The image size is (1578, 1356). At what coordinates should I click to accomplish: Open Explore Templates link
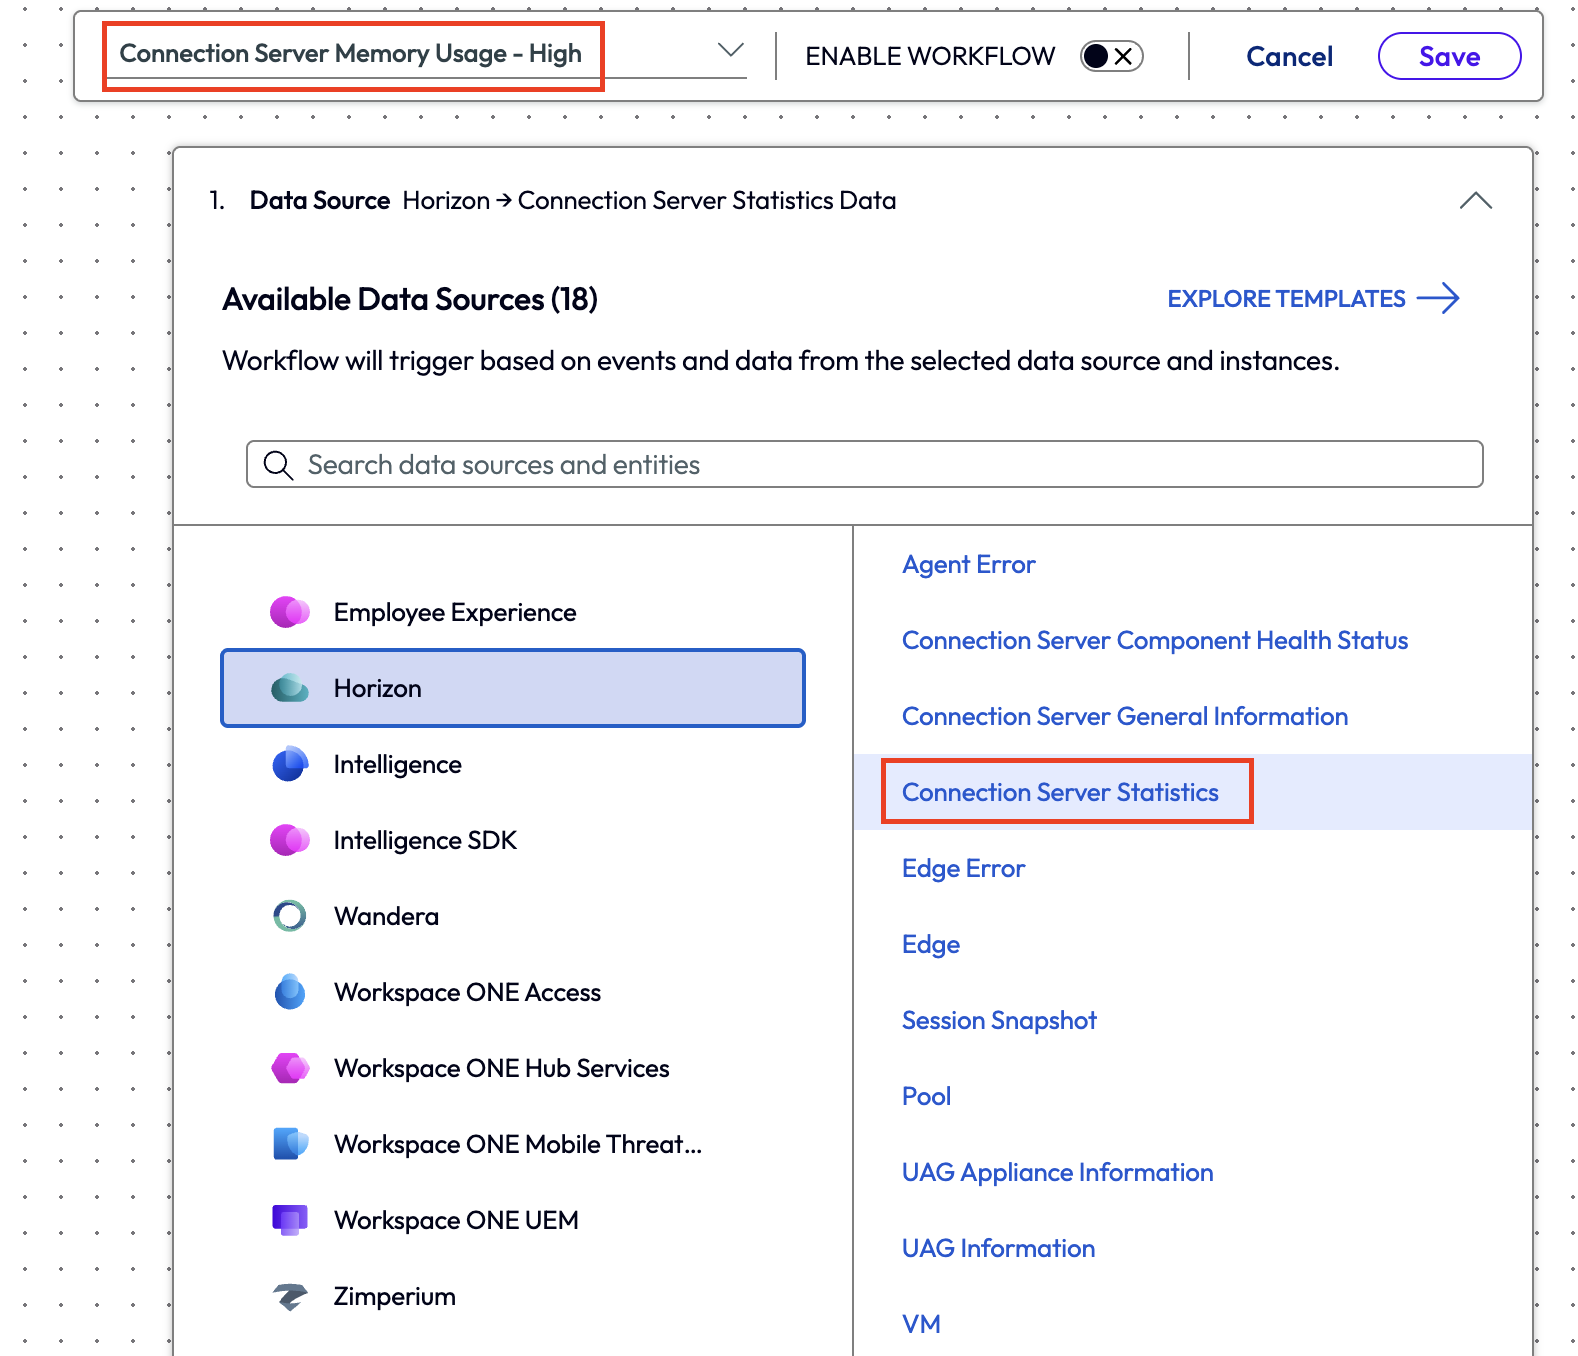pos(1312,299)
